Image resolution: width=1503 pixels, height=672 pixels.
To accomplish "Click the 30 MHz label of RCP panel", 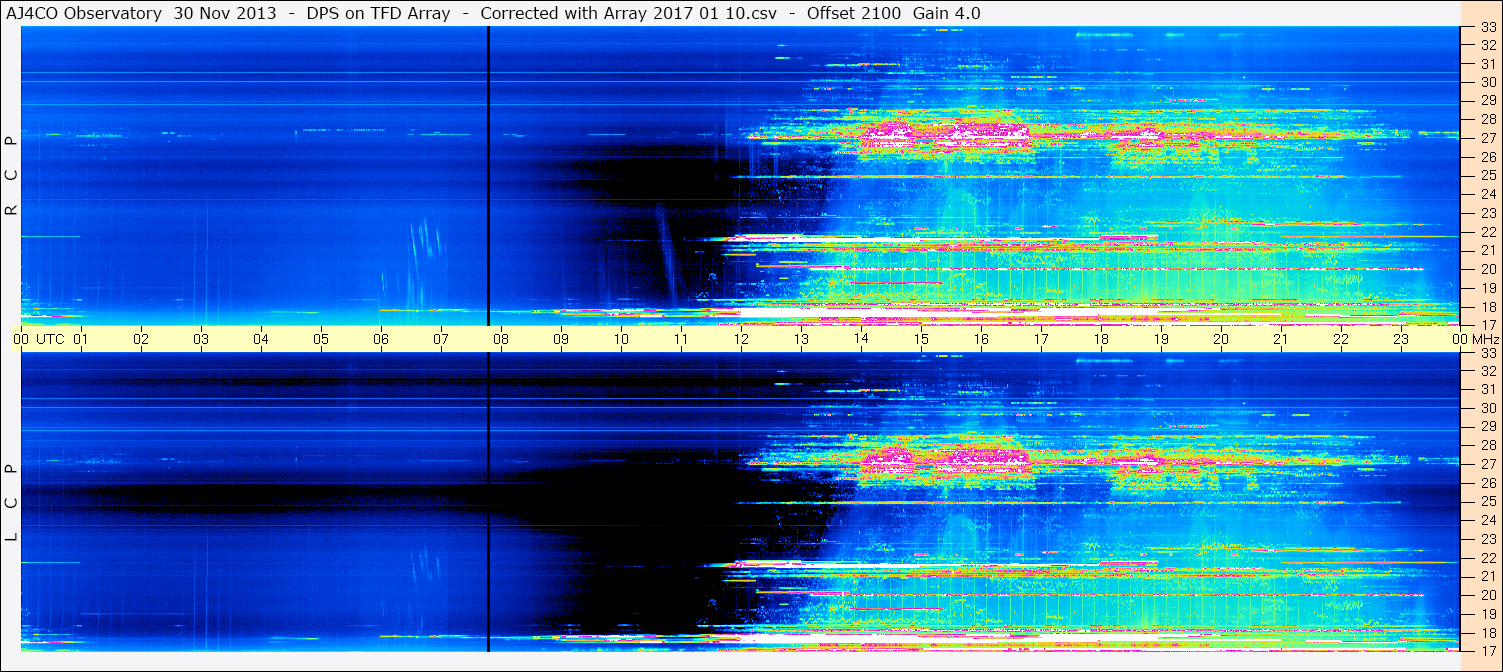I will pos(1487,82).
